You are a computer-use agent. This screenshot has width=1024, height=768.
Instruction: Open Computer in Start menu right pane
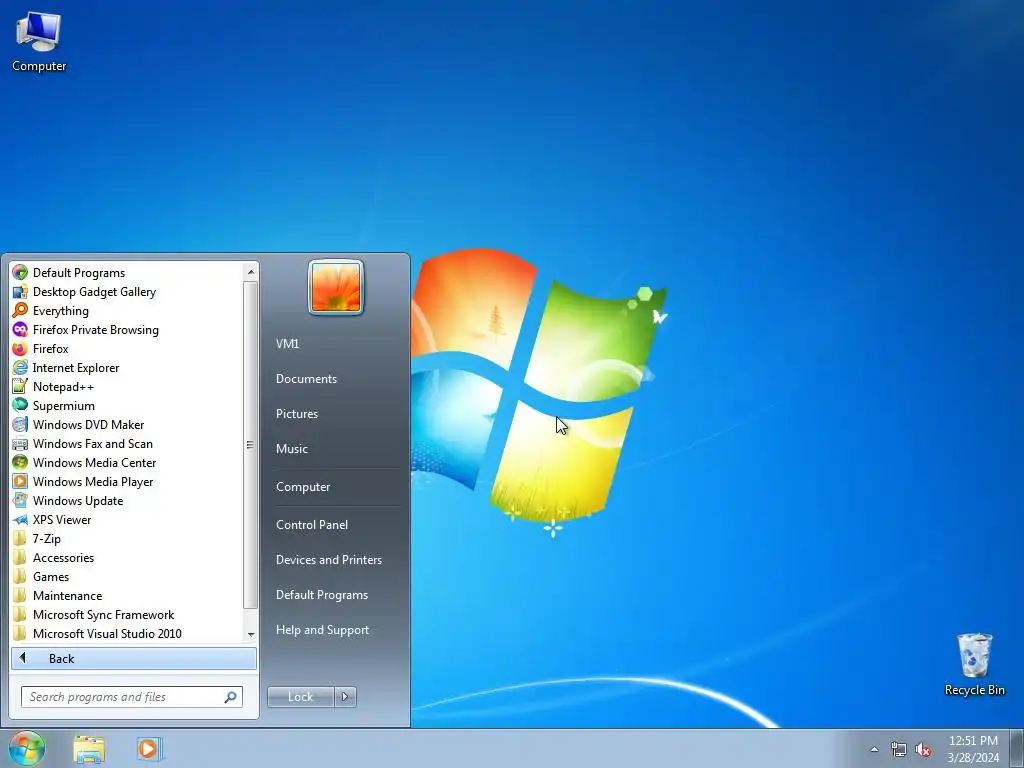[x=303, y=487]
